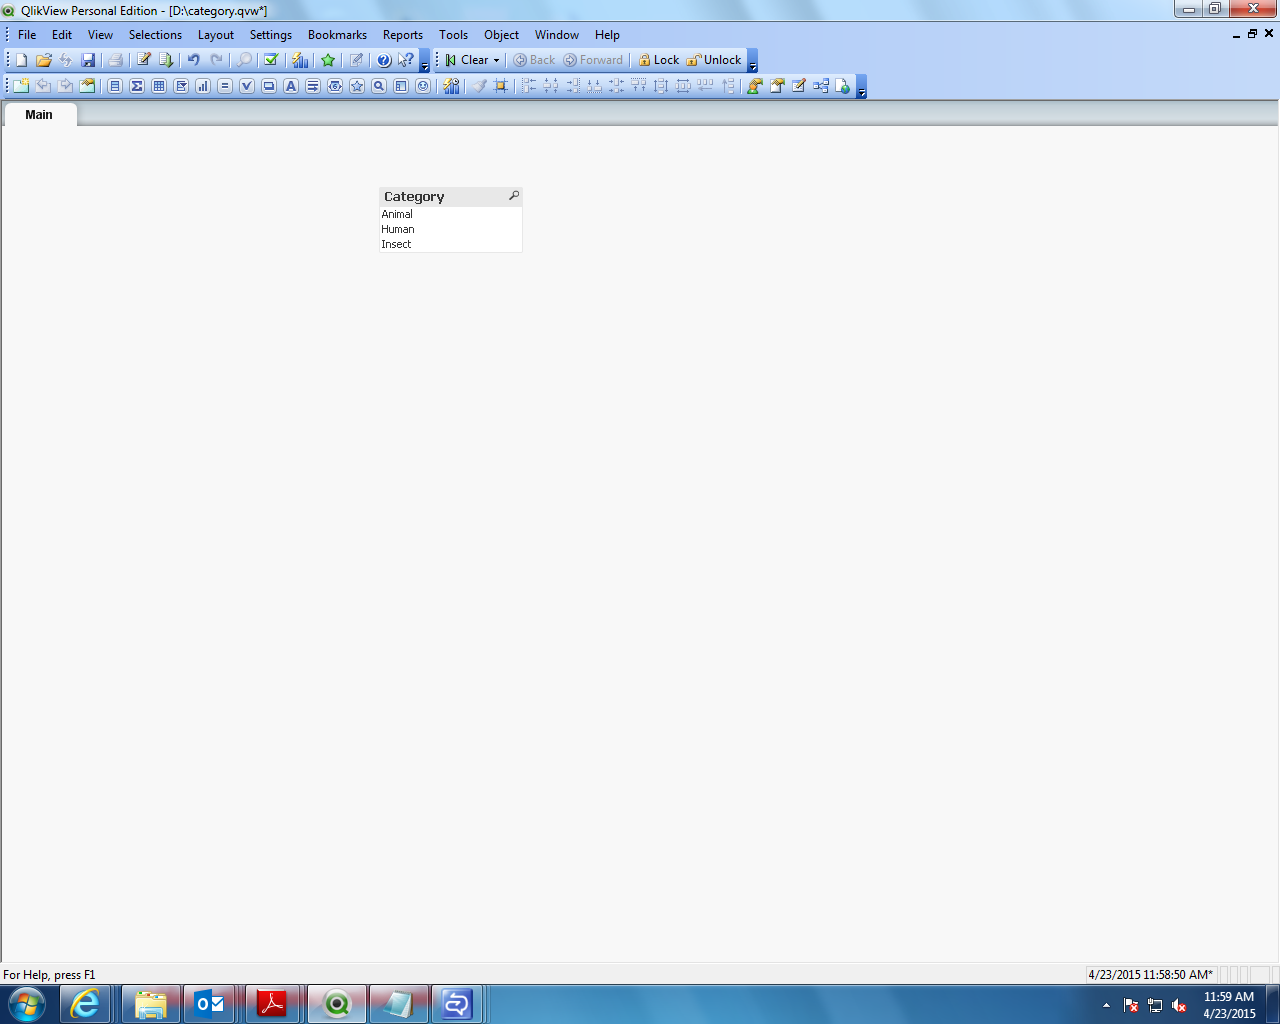
Task: Toggle the Design Grid icon
Action: (x=501, y=86)
